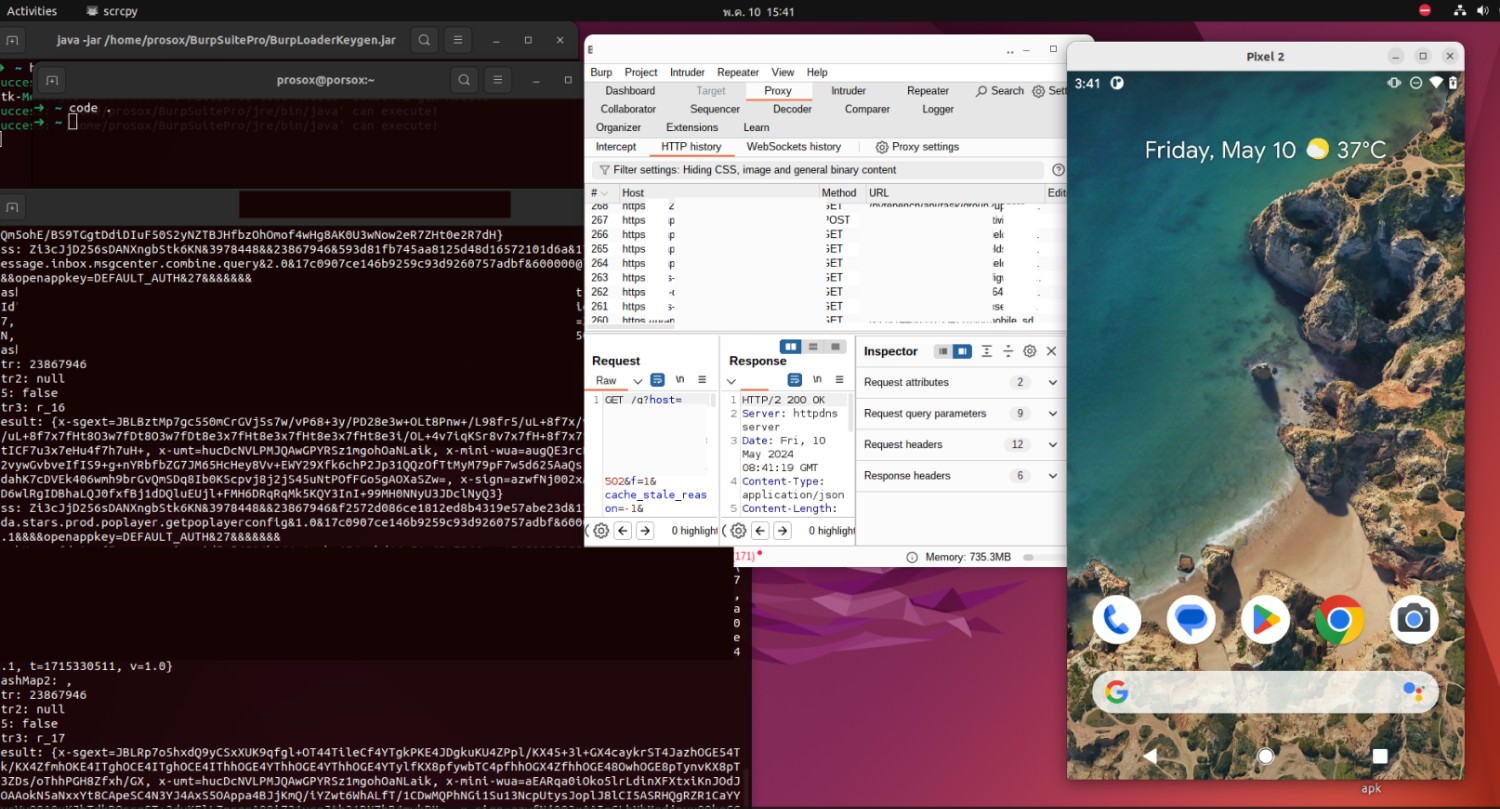Tap Google search bar on Pixel 2
The height and width of the screenshot is (809, 1500).
[x=1265, y=692]
